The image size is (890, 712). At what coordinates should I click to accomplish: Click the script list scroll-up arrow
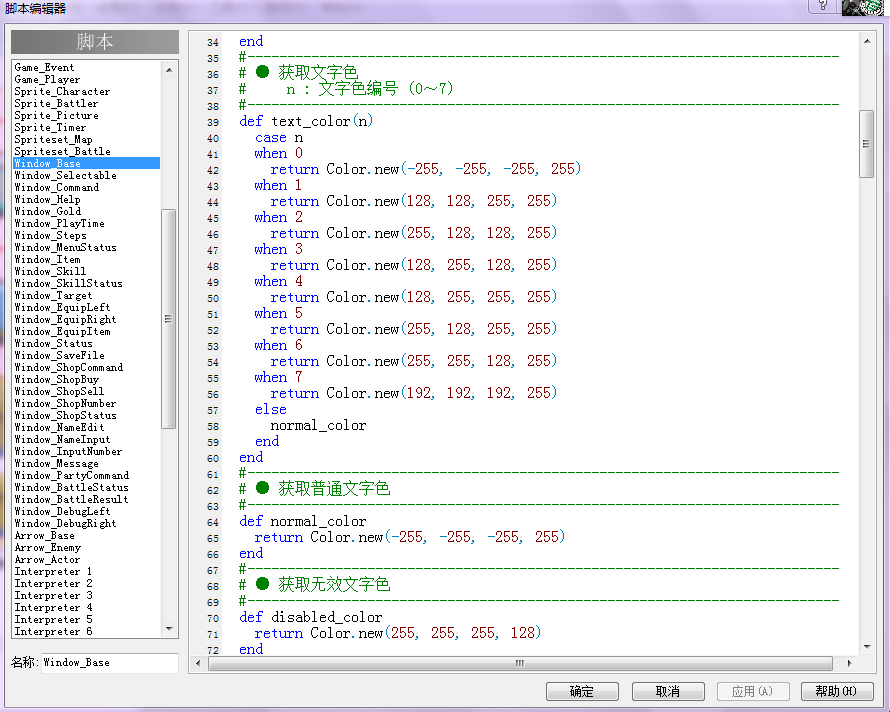tap(169, 69)
